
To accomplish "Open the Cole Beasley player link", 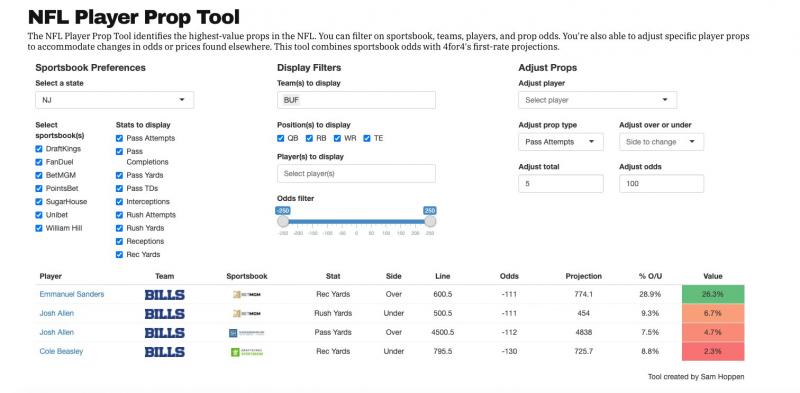I will [x=61, y=351].
